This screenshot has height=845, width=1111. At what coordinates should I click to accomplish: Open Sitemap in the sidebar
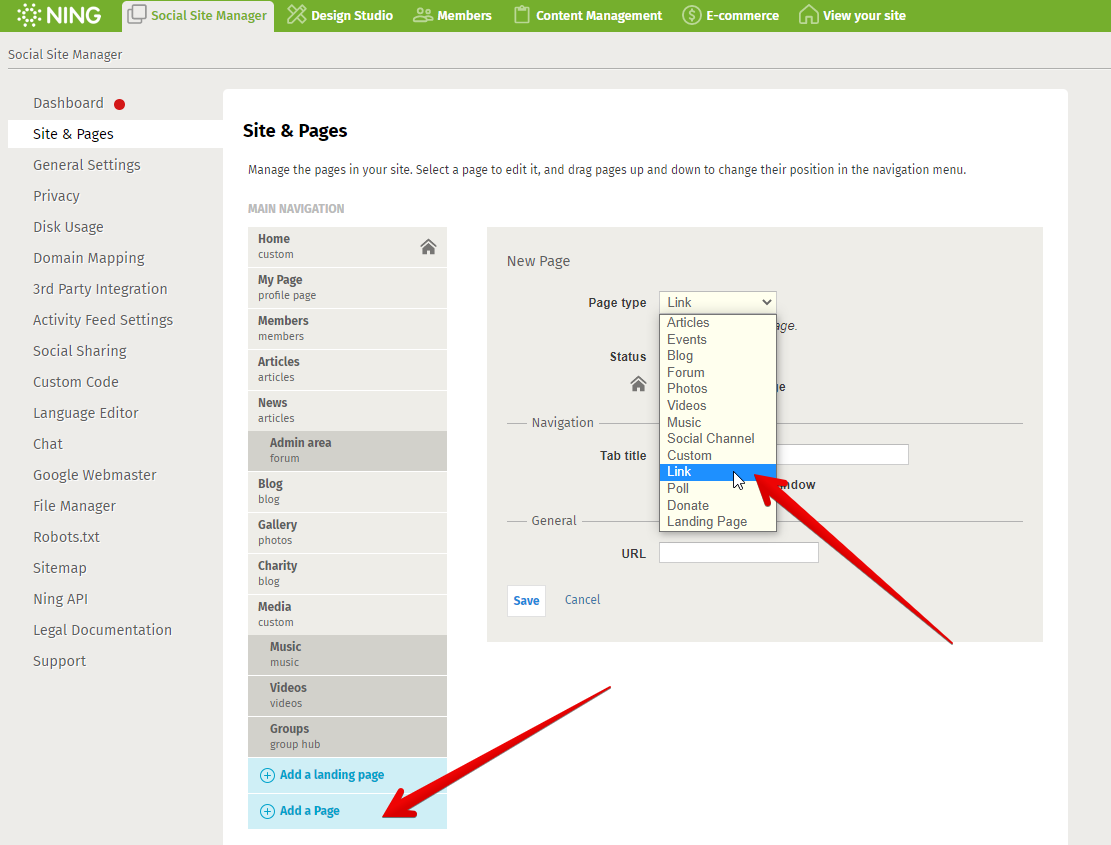point(60,568)
